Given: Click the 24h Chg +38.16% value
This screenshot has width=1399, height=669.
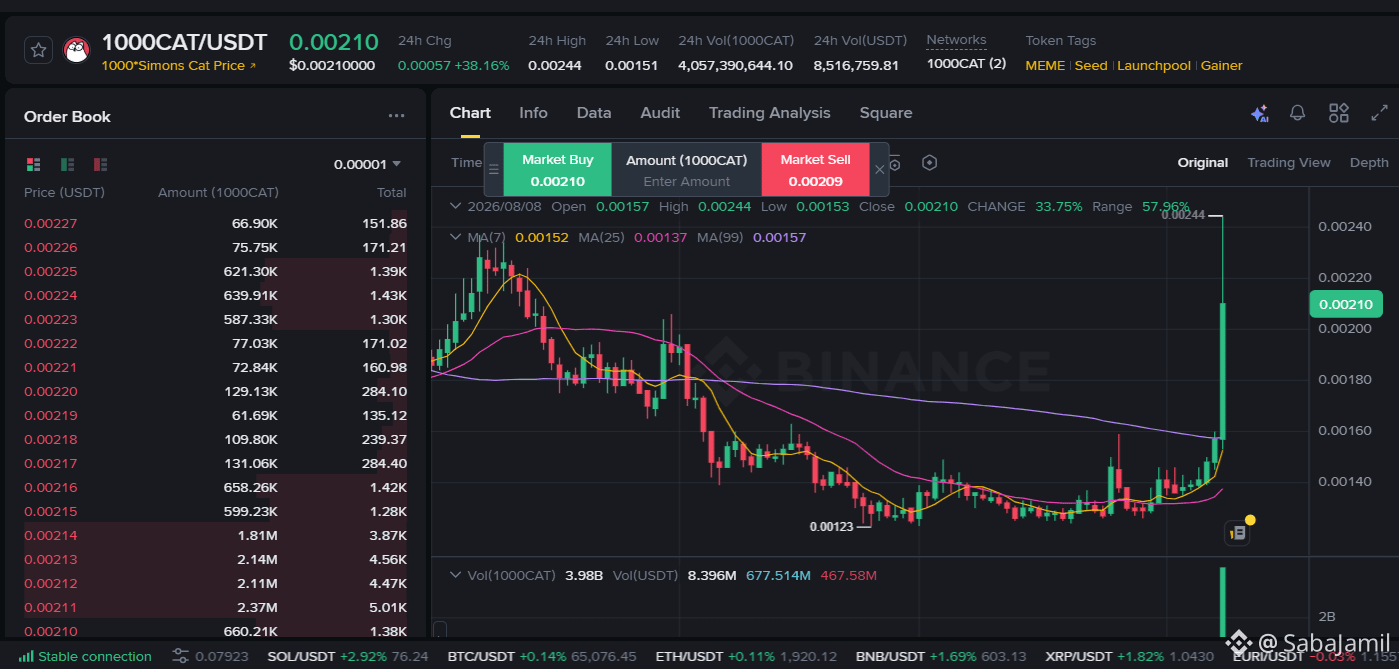Looking at the screenshot, I should pos(453,65).
